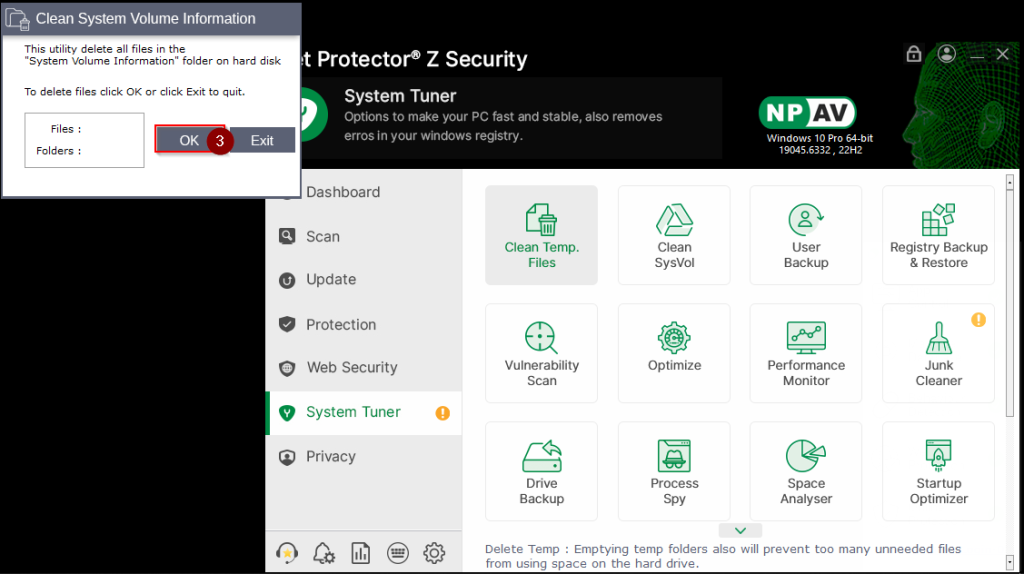Expand more tools with down chevron

740,530
